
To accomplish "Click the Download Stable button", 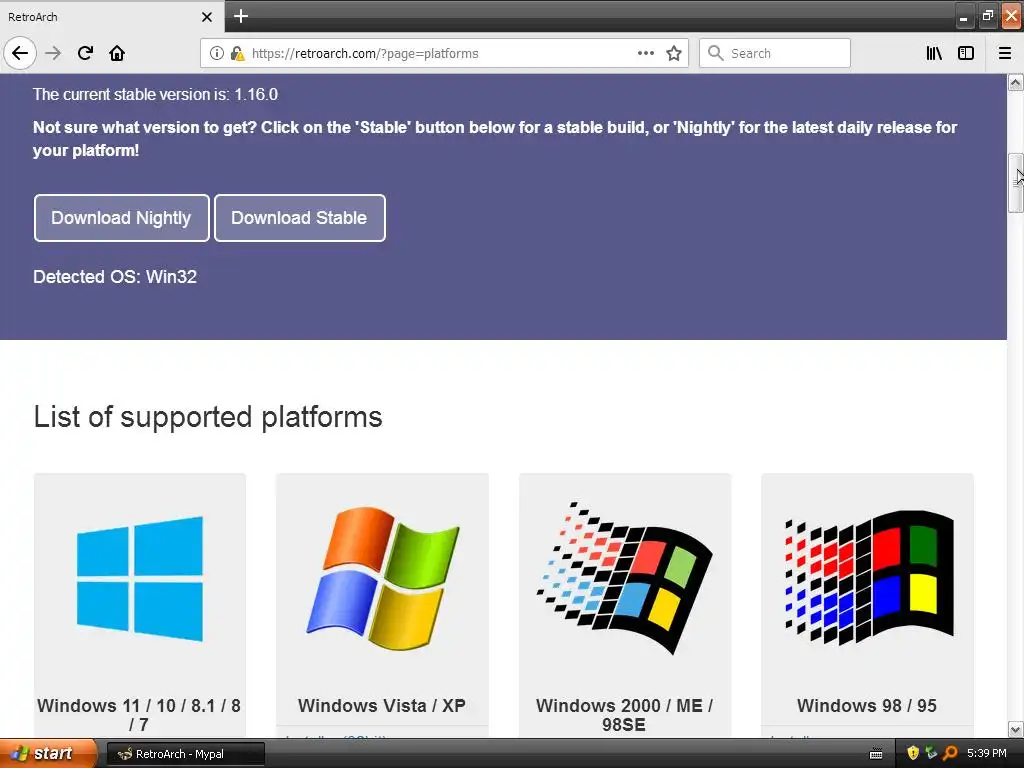I will 300,217.
